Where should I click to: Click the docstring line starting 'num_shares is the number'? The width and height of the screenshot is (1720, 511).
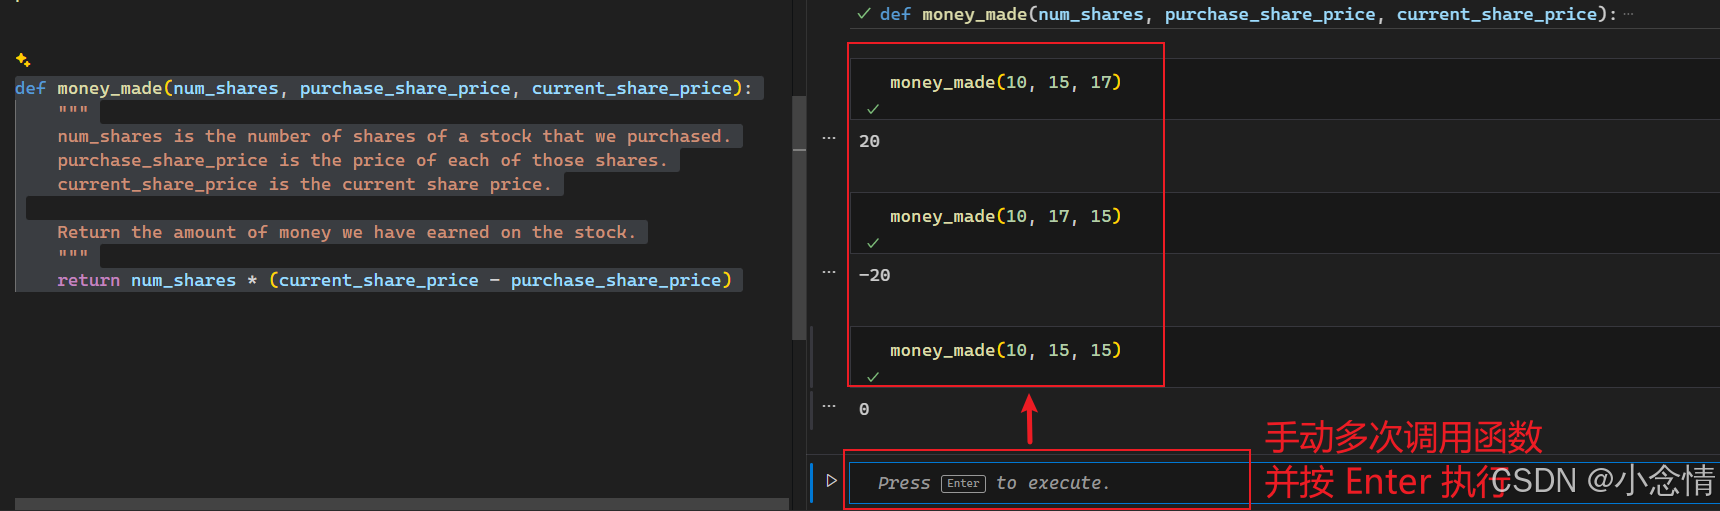[394, 136]
